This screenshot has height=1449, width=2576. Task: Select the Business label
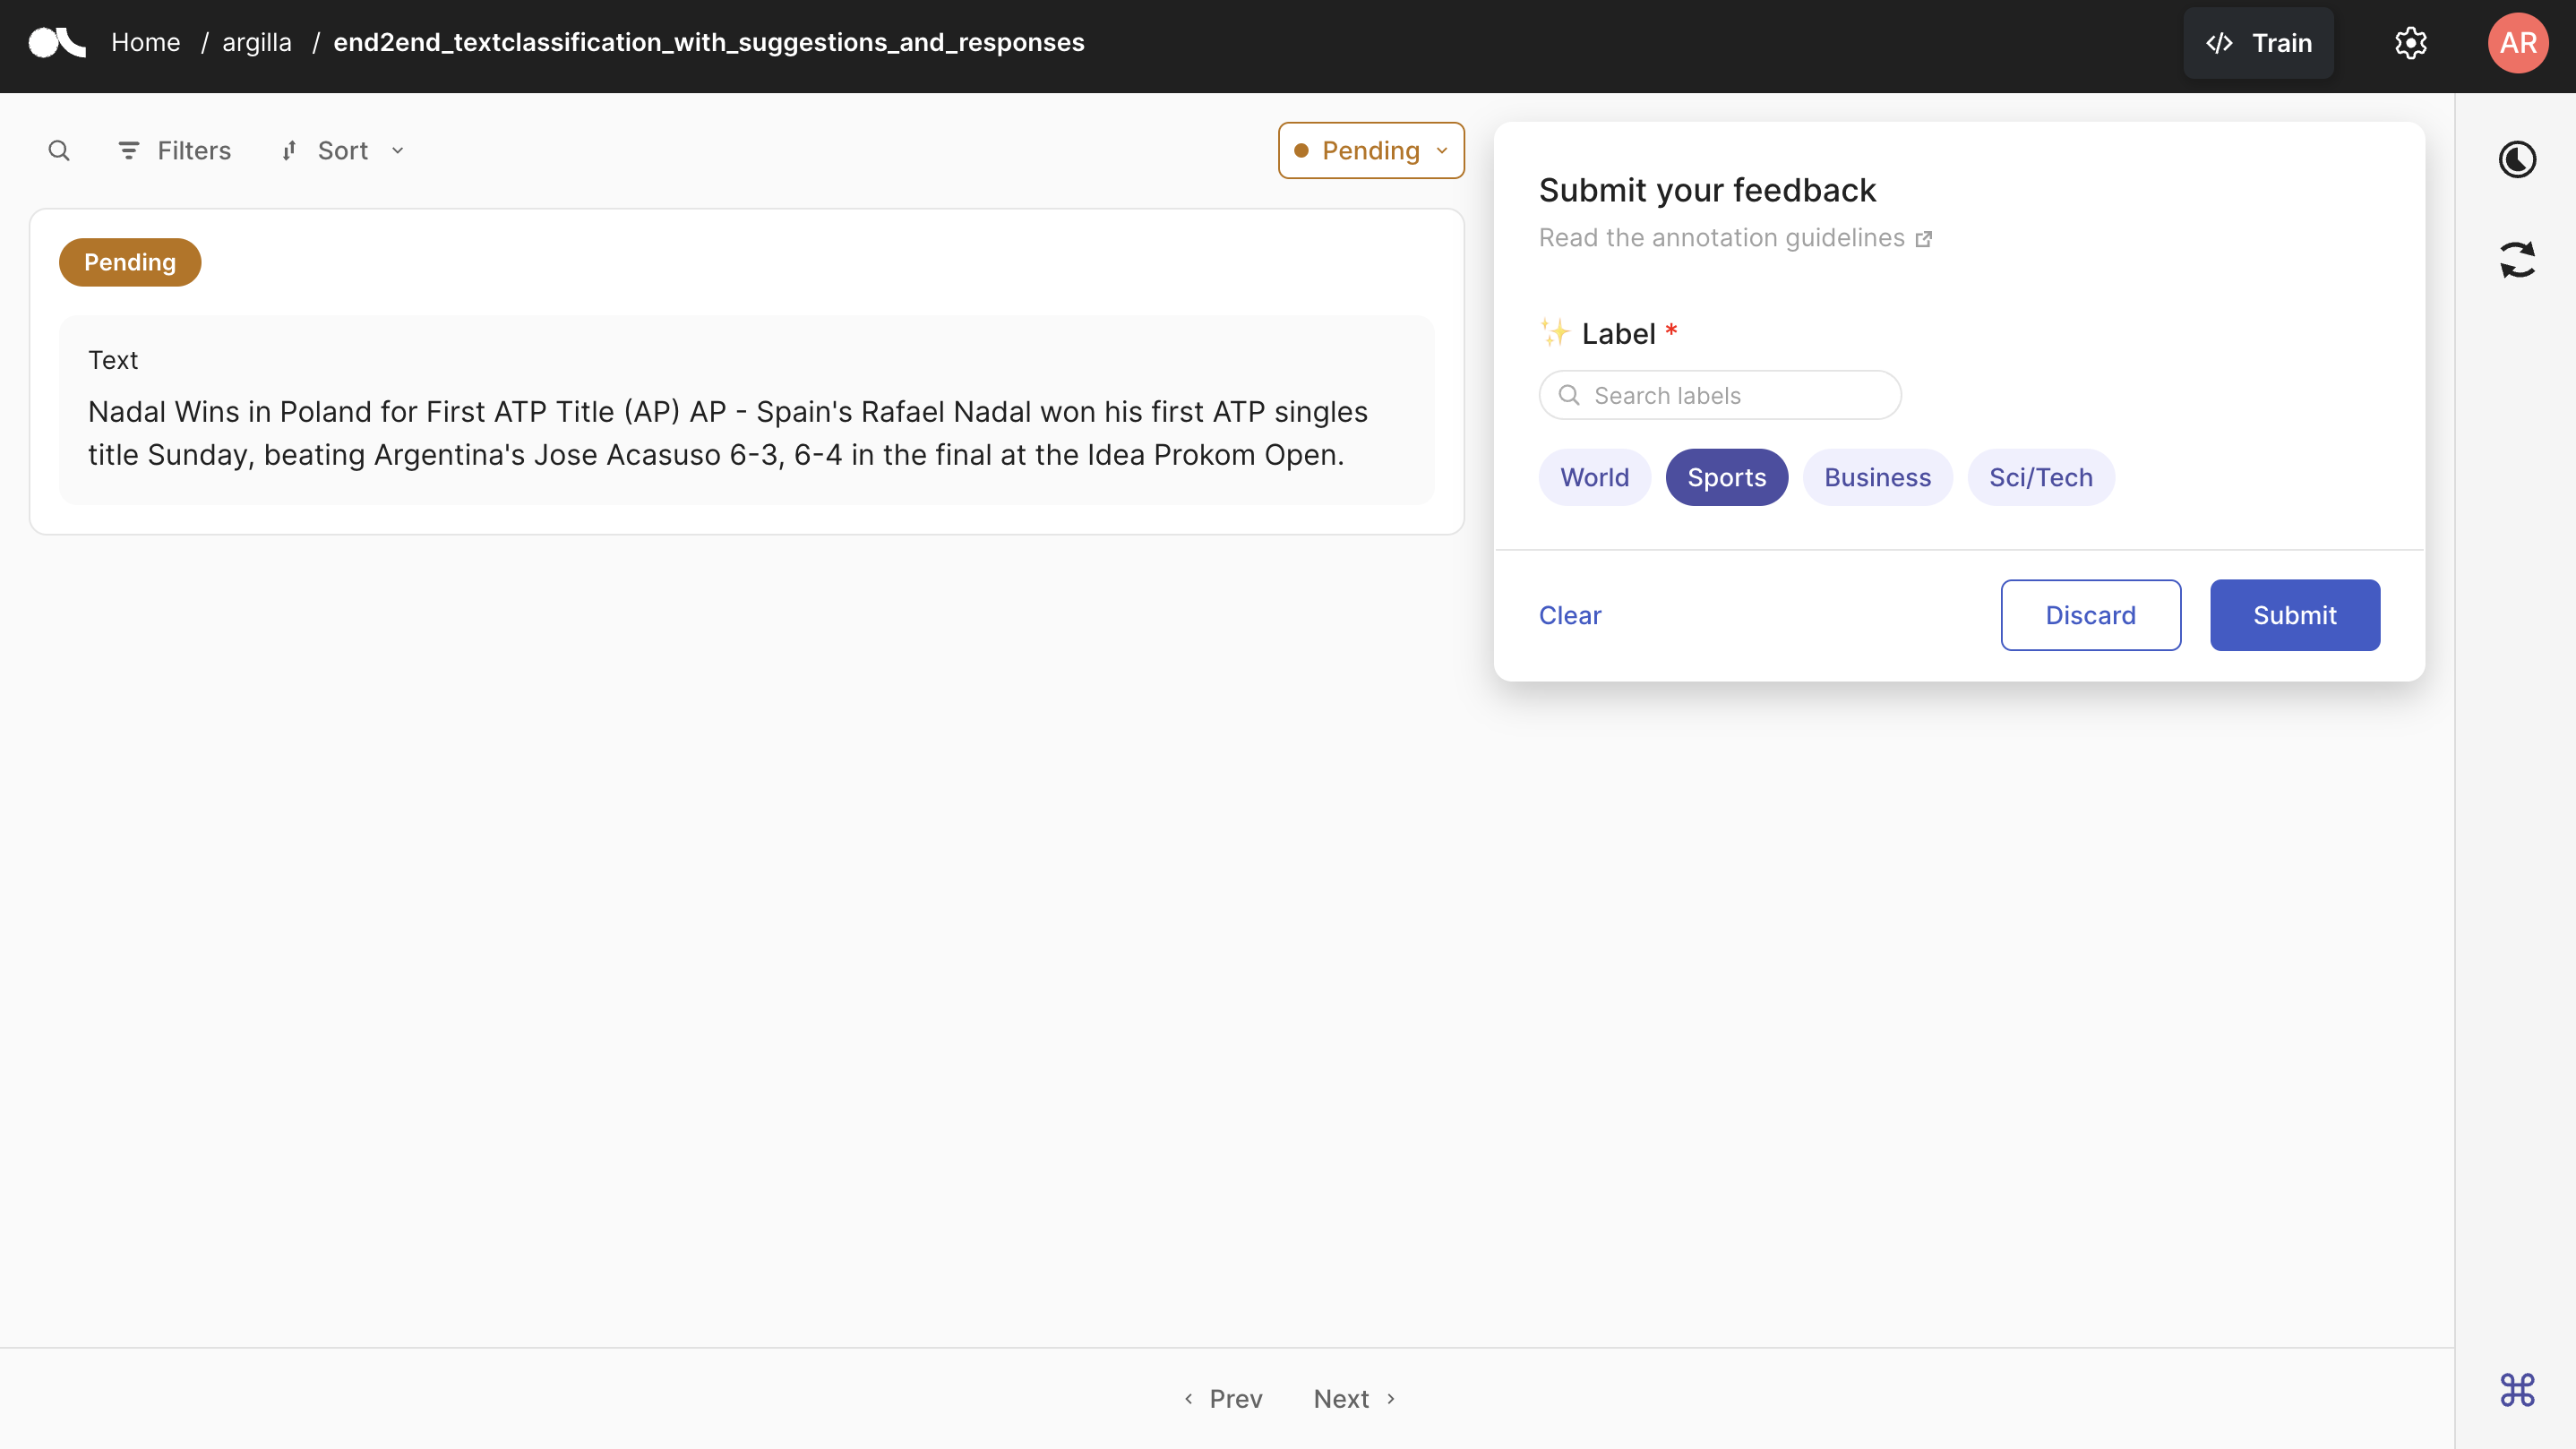(1877, 477)
